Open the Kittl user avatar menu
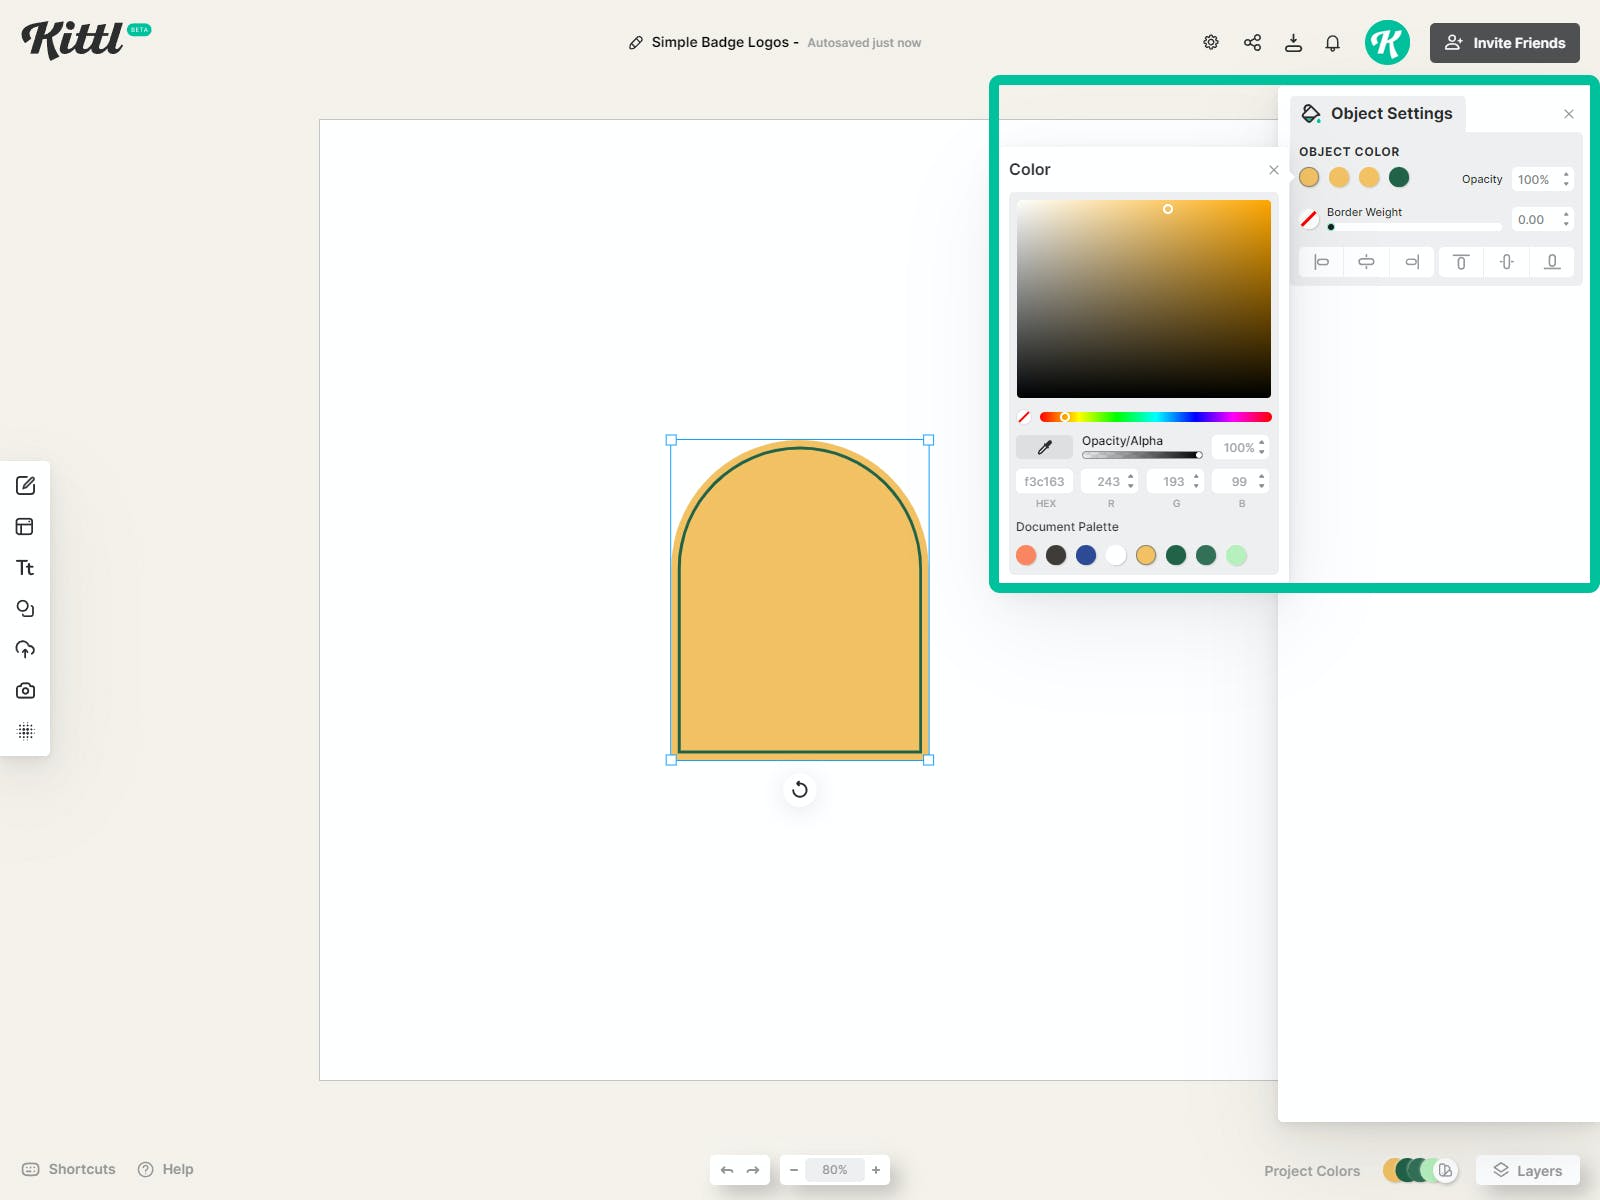Image resolution: width=1600 pixels, height=1200 pixels. coord(1387,42)
